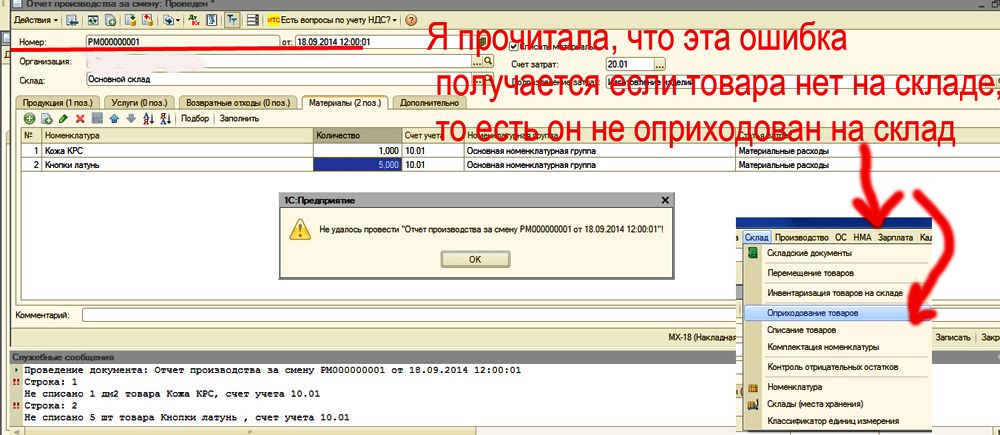The image size is (1000, 435).
Task: Select 'Складские документы' menu item
Action: [837, 253]
